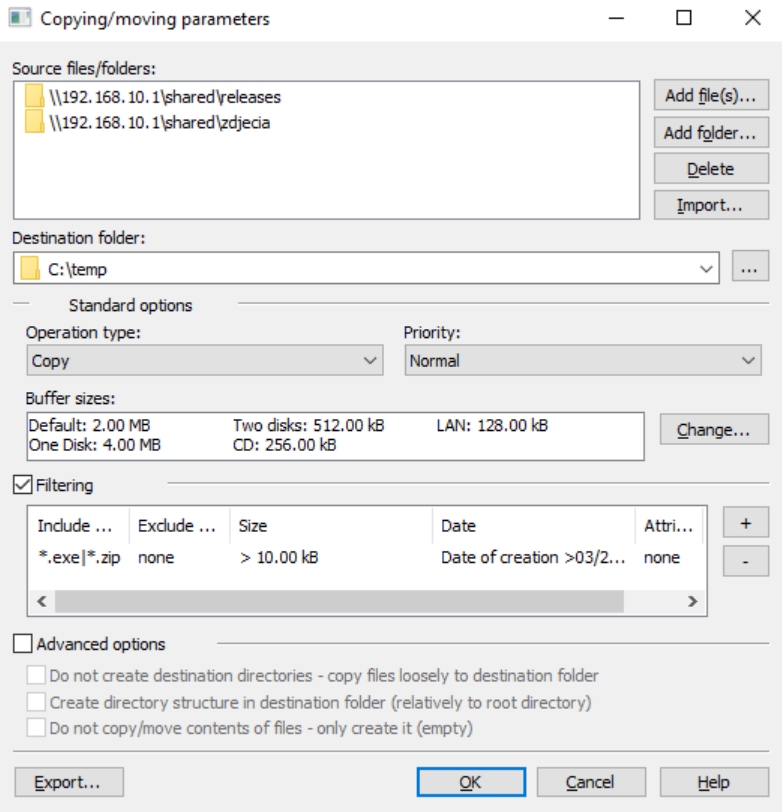782x812 pixels.
Task: Click the Size column header
Action: point(331,526)
